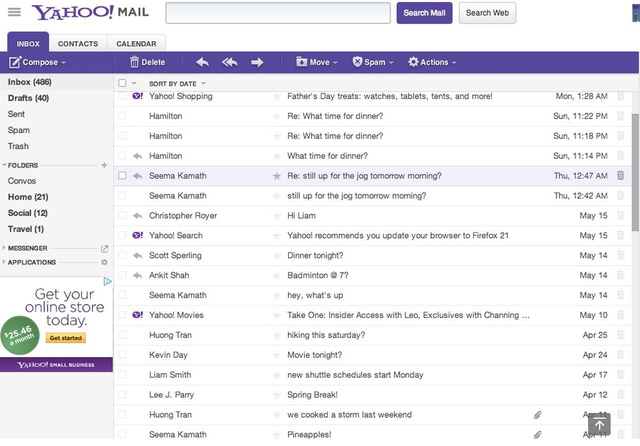Screen dimensions: 640x446
Task: Click replied arrow icon next to Christopher Royer
Action: pyautogui.click(x=138, y=215)
